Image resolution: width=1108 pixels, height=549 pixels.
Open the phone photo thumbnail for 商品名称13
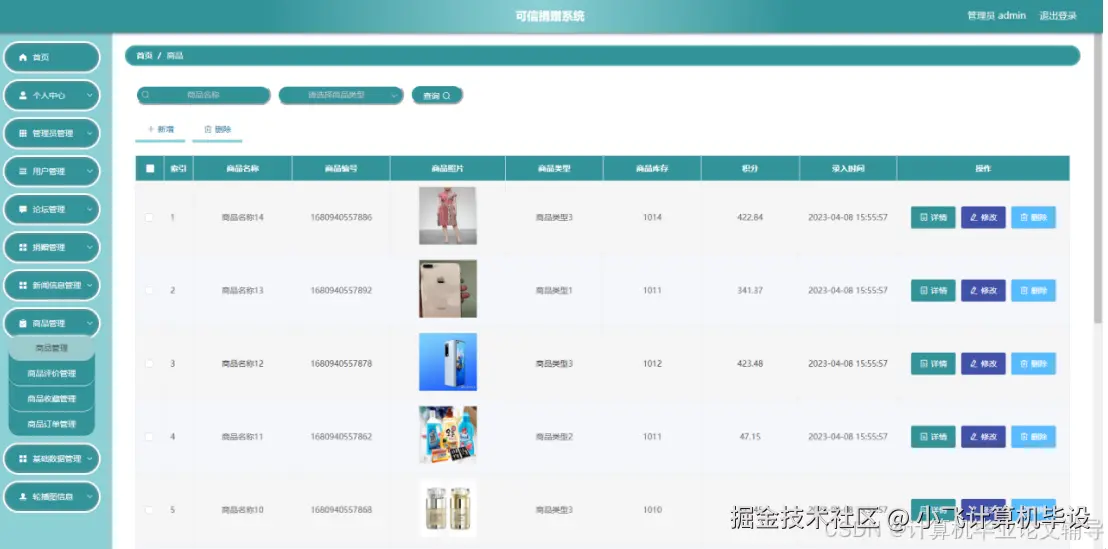[447, 288]
